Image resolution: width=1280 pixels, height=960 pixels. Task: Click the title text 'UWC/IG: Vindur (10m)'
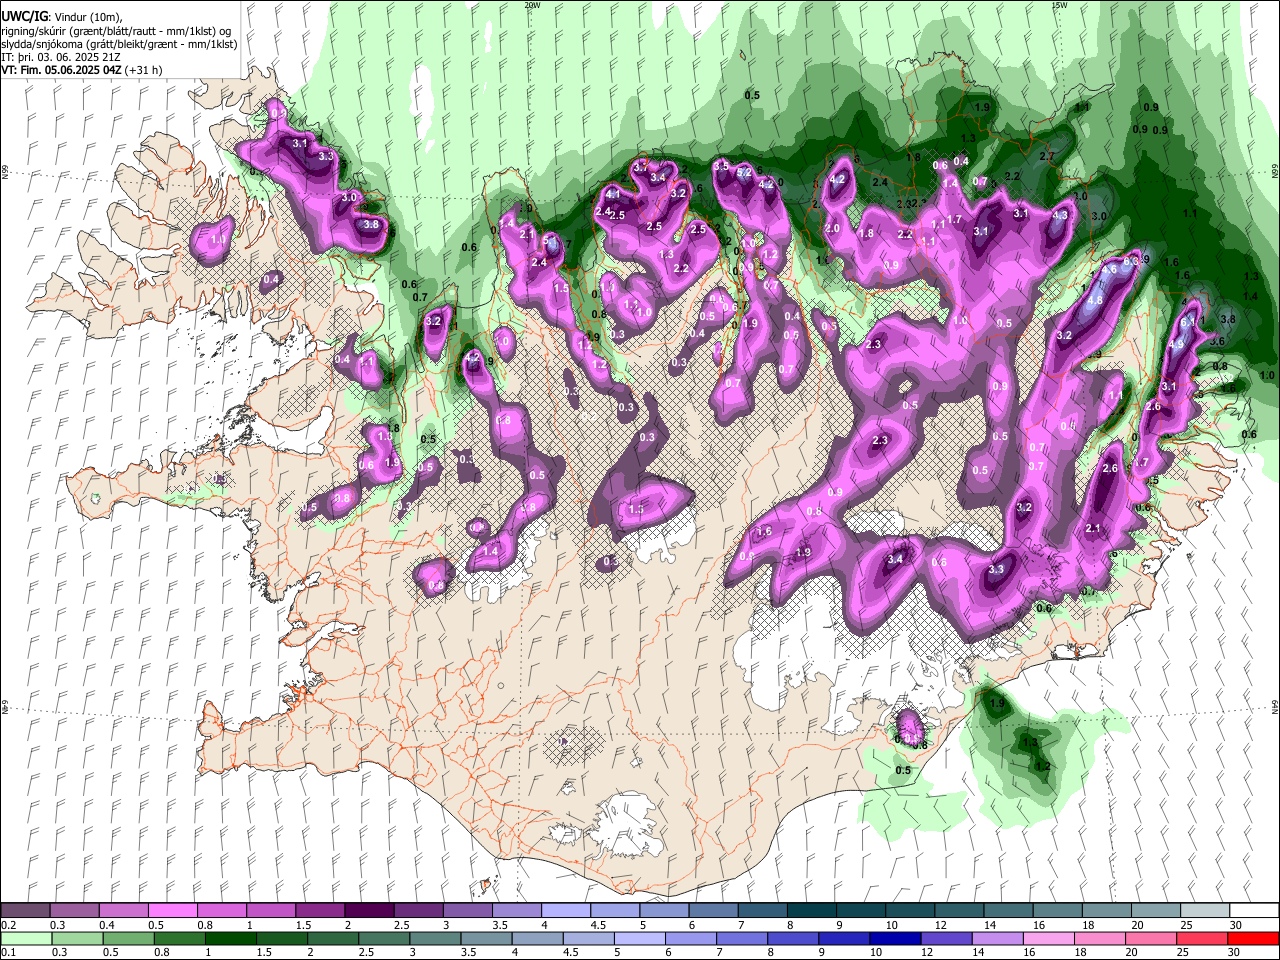pyautogui.click(x=61, y=17)
